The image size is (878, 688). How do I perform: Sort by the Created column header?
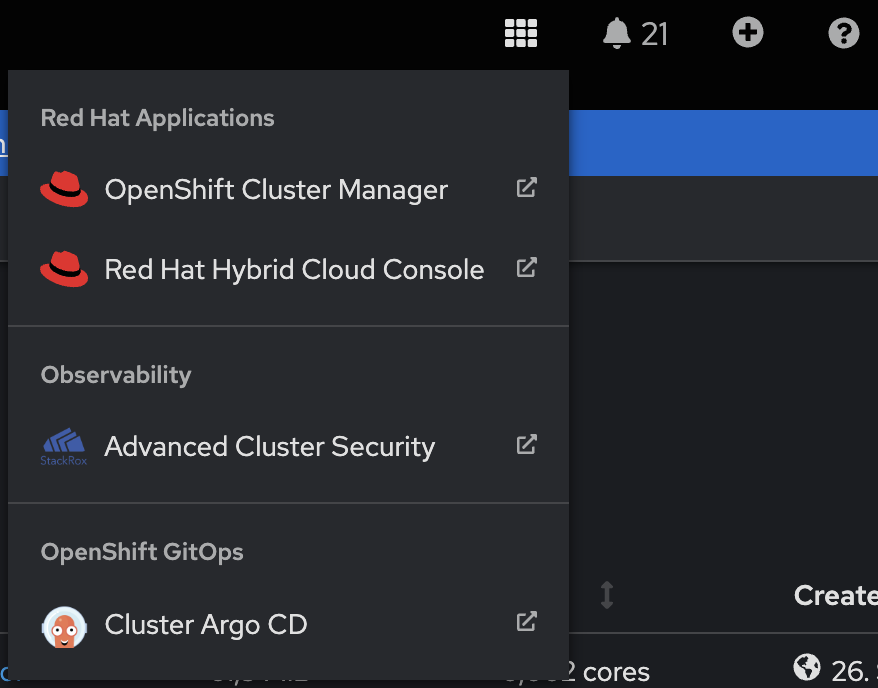coord(835,595)
